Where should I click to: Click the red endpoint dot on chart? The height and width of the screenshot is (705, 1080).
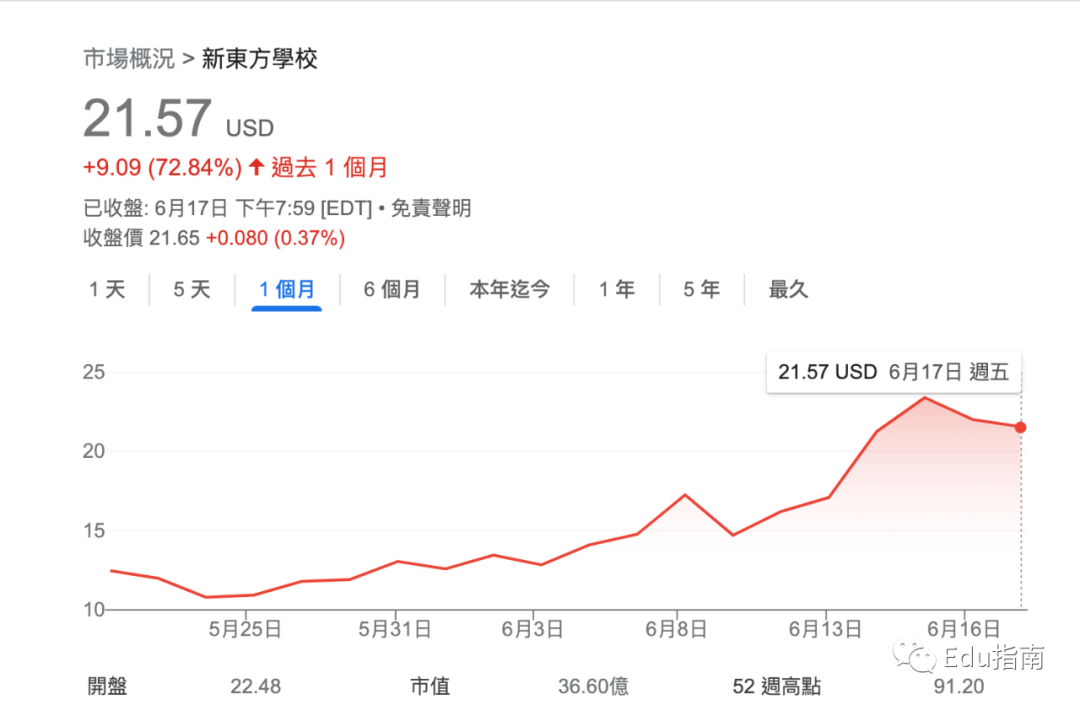point(1021,428)
